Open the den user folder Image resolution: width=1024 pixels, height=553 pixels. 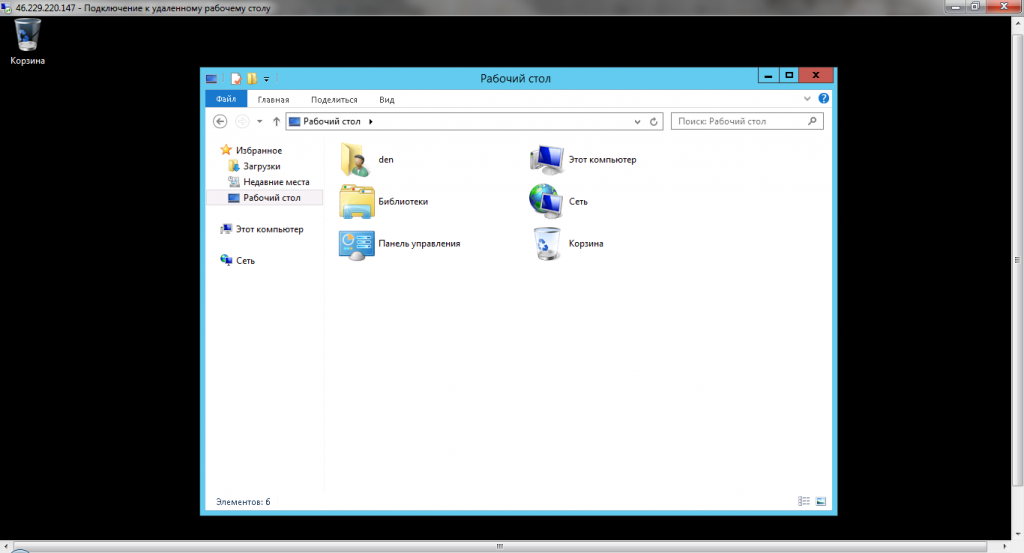355,160
